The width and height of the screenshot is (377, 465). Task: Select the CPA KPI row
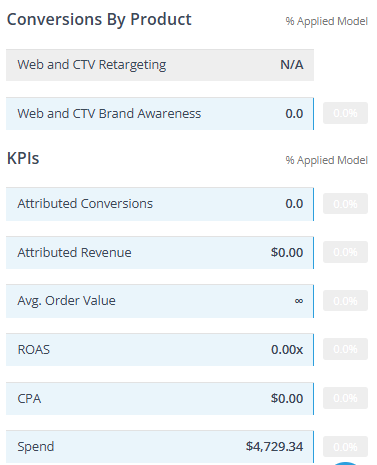160,399
